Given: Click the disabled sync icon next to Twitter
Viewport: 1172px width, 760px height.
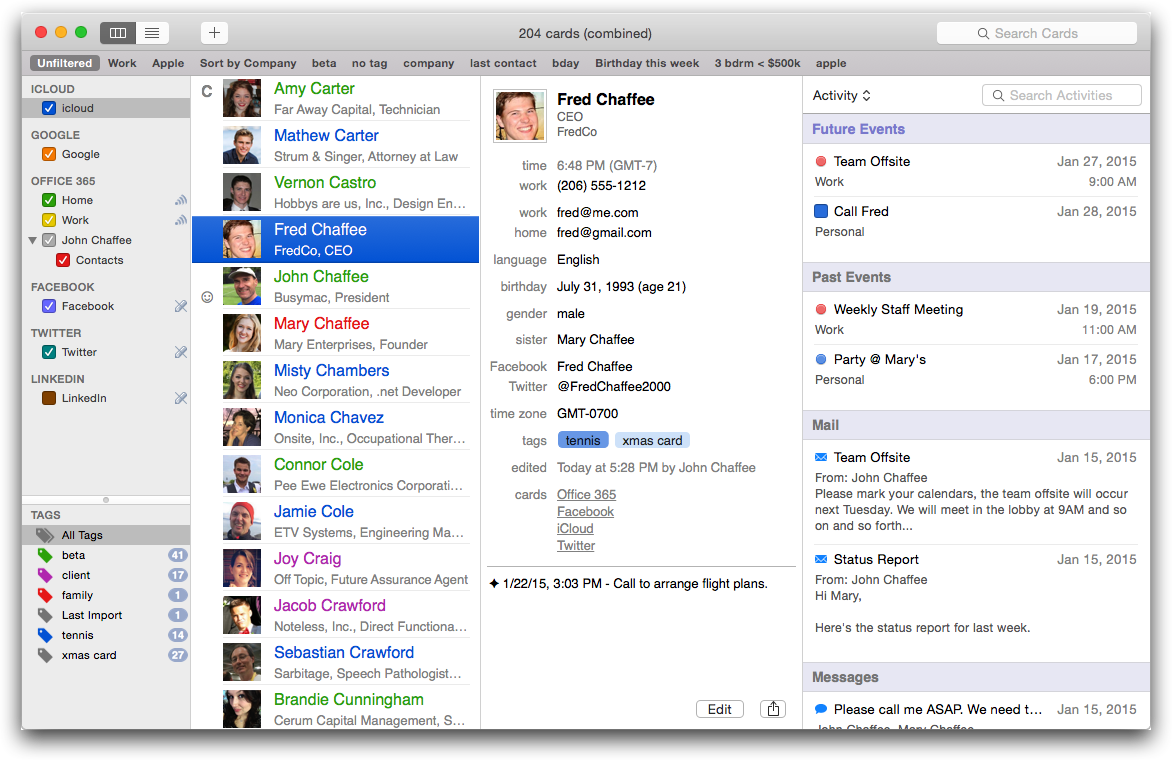Looking at the screenshot, I should point(180,352).
